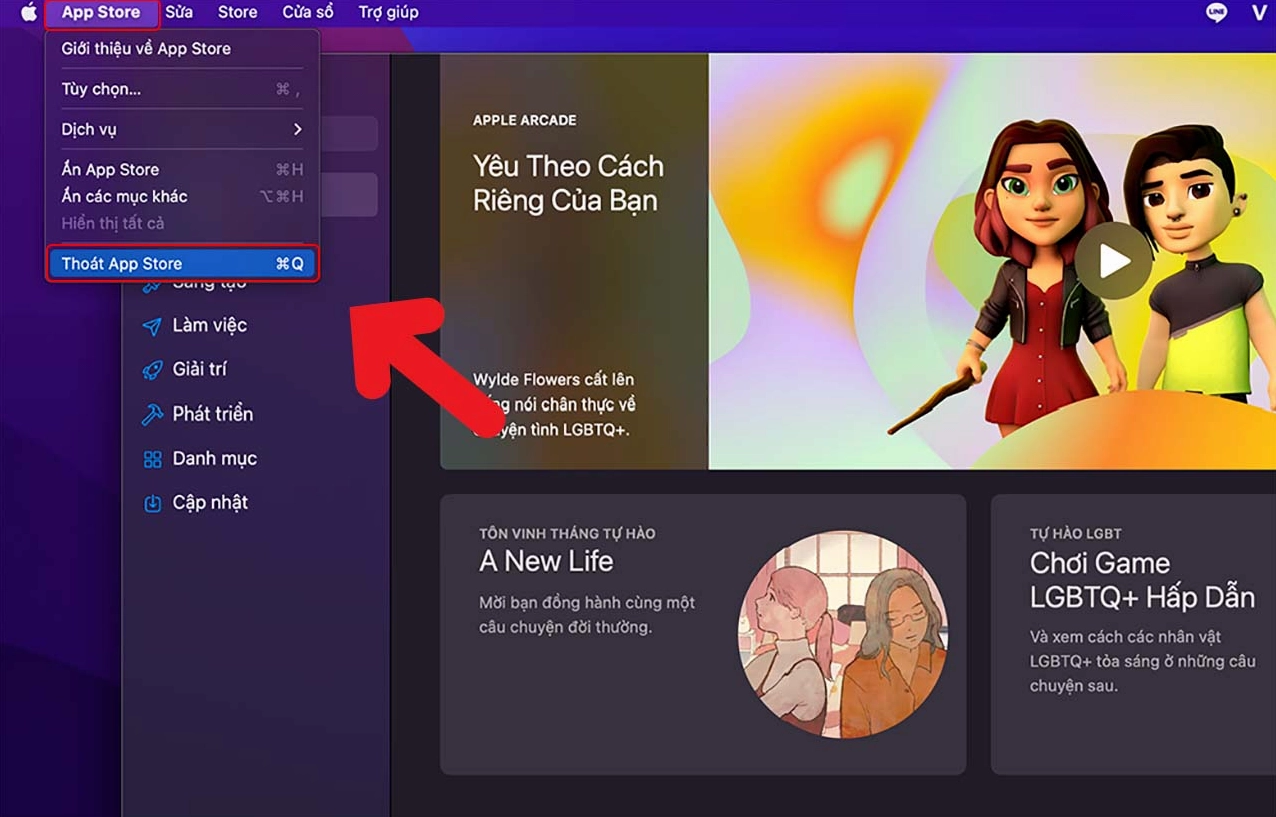Screen dimensions: 1276x817
Task: Click the A New Life circular artwork
Action: 842,634
